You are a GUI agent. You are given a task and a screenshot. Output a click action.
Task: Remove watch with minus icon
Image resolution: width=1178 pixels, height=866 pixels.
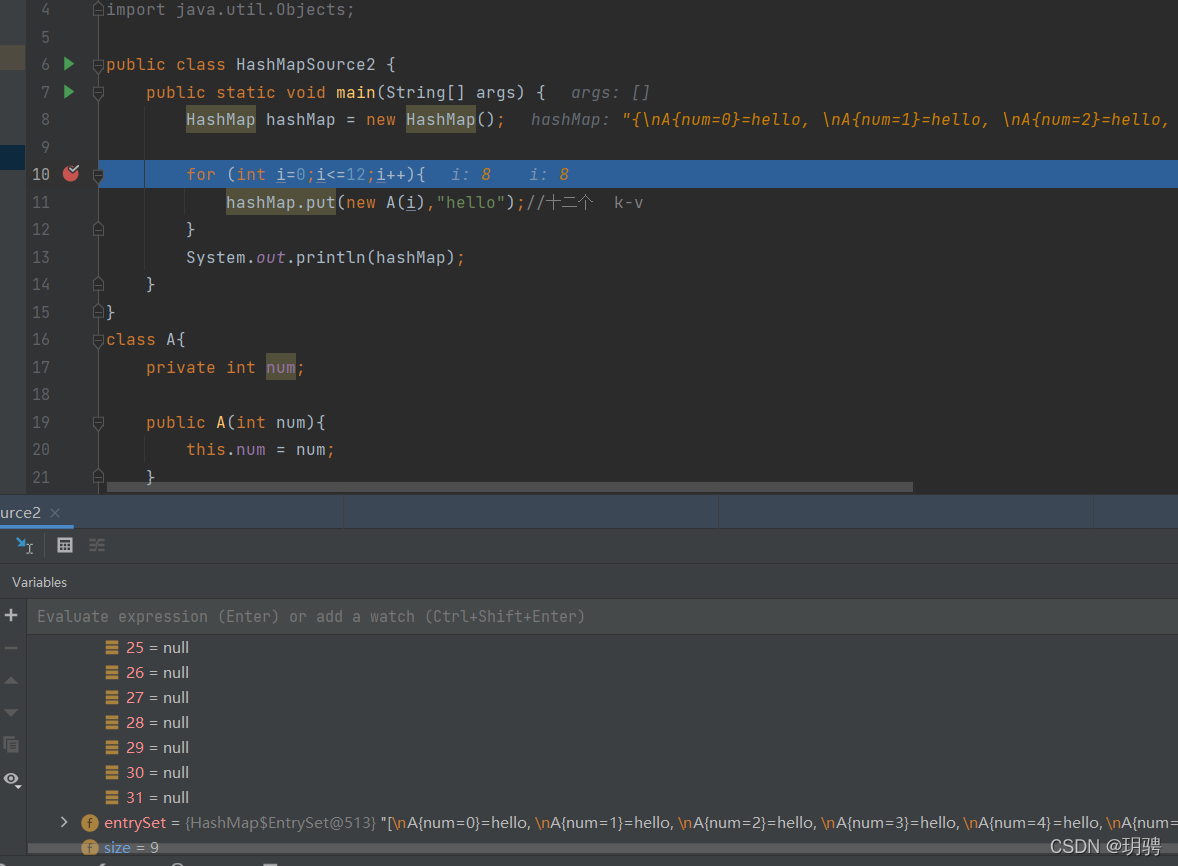(x=11, y=647)
